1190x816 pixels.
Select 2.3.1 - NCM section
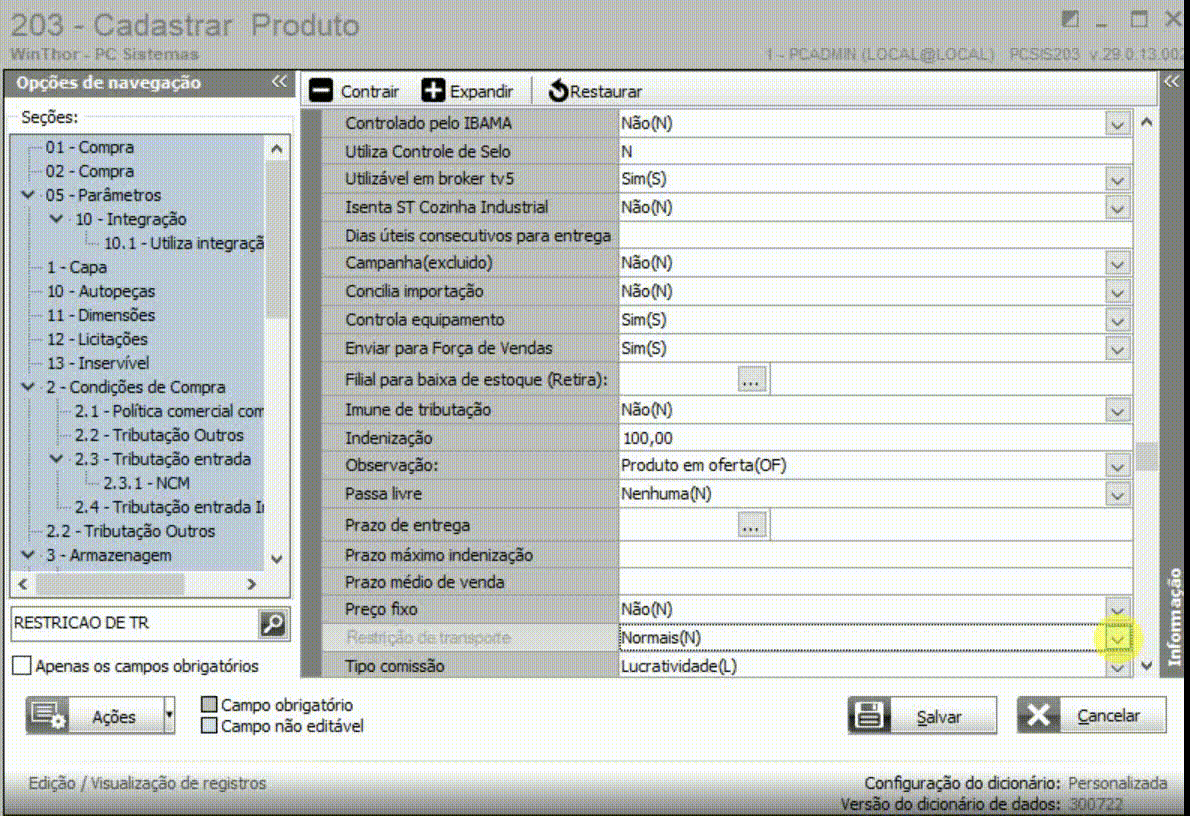click(146, 484)
